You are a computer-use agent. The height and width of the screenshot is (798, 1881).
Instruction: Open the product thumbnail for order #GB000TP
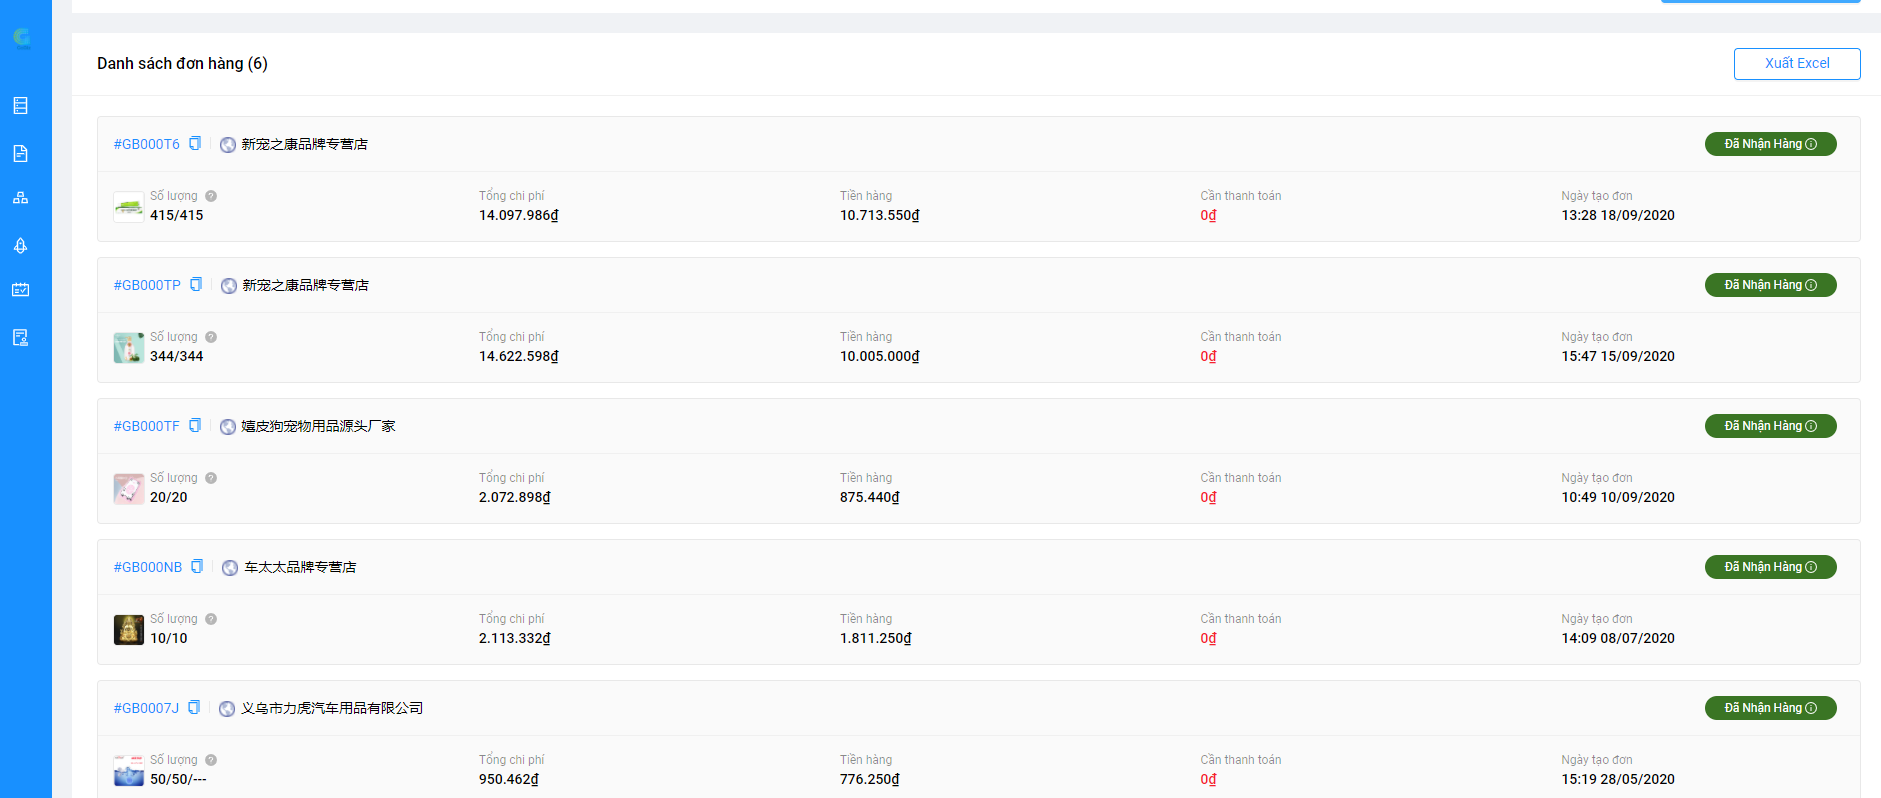[128, 348]
